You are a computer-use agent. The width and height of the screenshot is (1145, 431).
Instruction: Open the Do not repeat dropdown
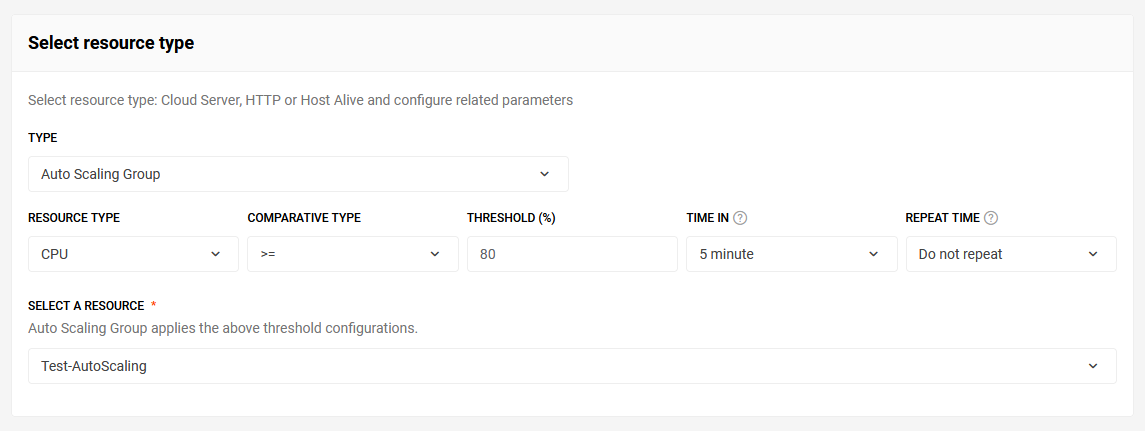(x=1011, y=254)
